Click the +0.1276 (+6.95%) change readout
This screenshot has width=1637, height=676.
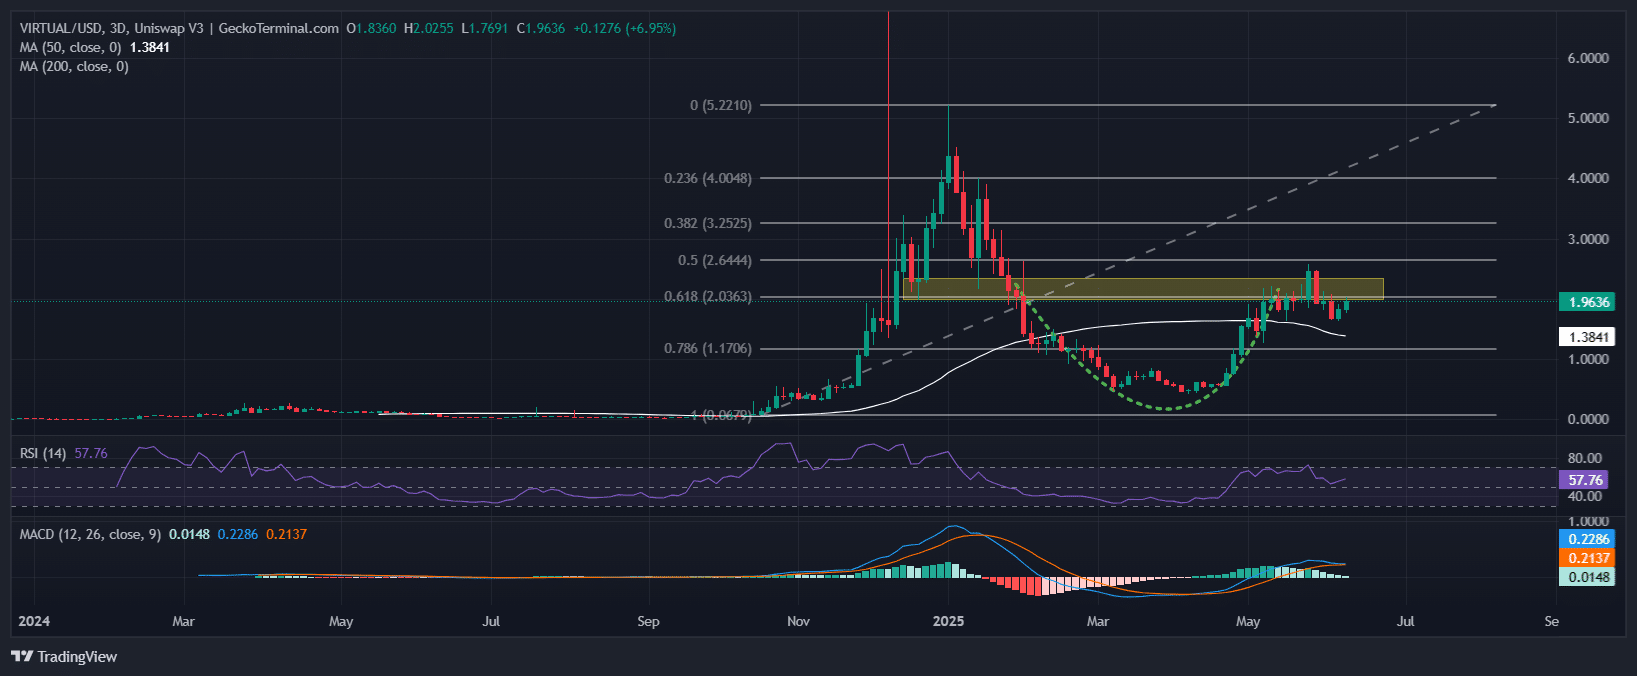[624, 28]
